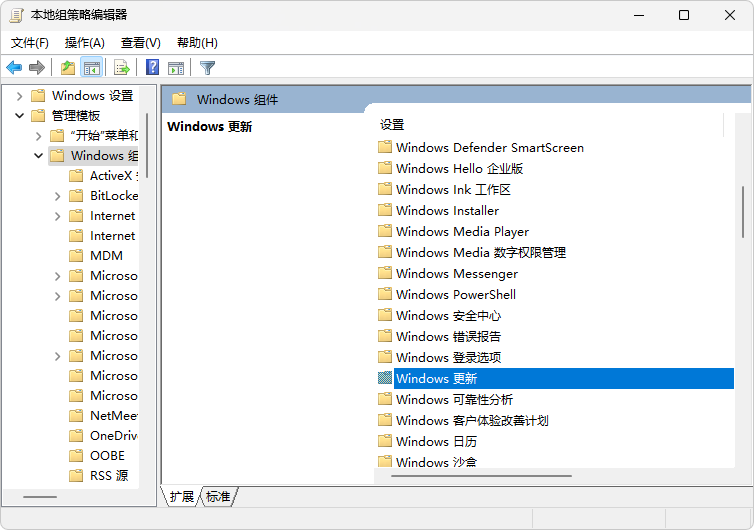Image resolution: width=754 pixels, height=530 pixels.
Task: Click the folder icon beside RSS 源
Action: [76, 475]
